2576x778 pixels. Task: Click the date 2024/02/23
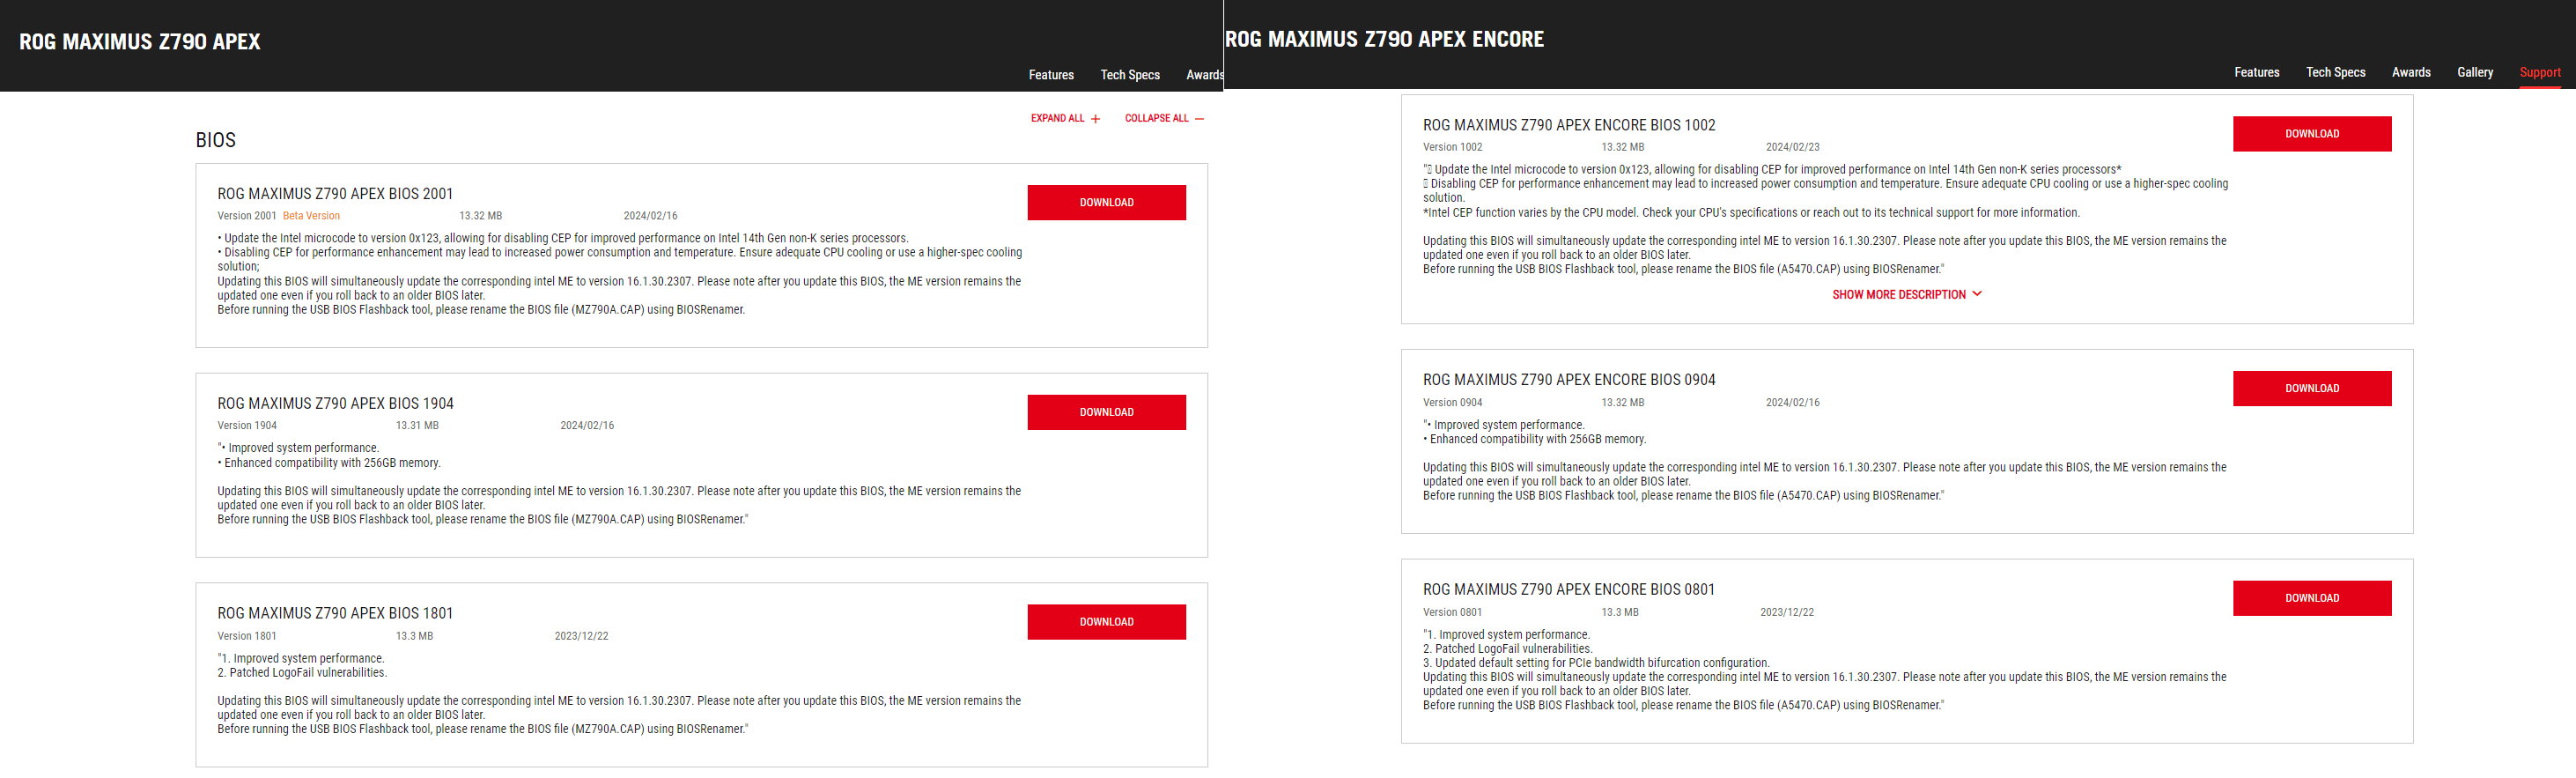click(x=1792, y=147)
